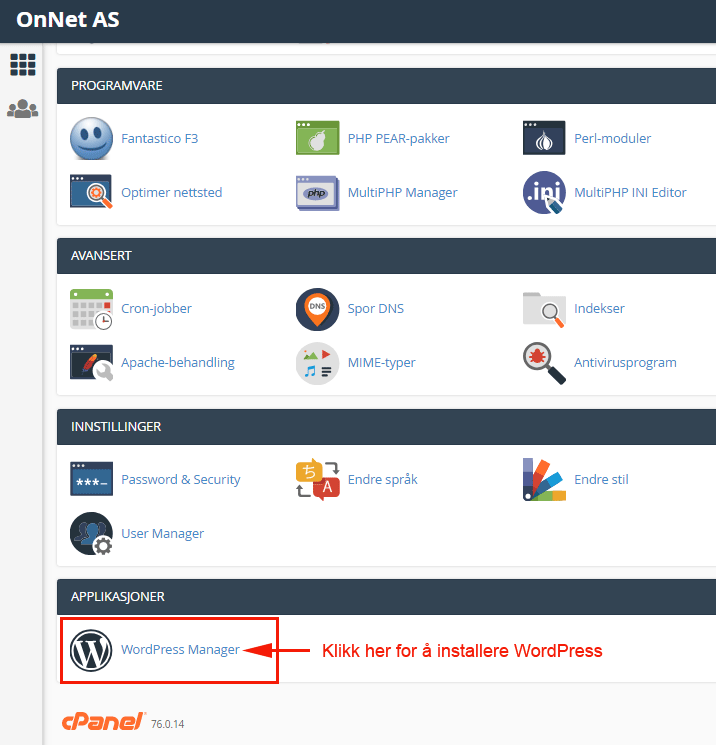Open the MIME-typer link
Viewport: 716px width, 745px height.
pyautogui.click(x=382, y=363)
